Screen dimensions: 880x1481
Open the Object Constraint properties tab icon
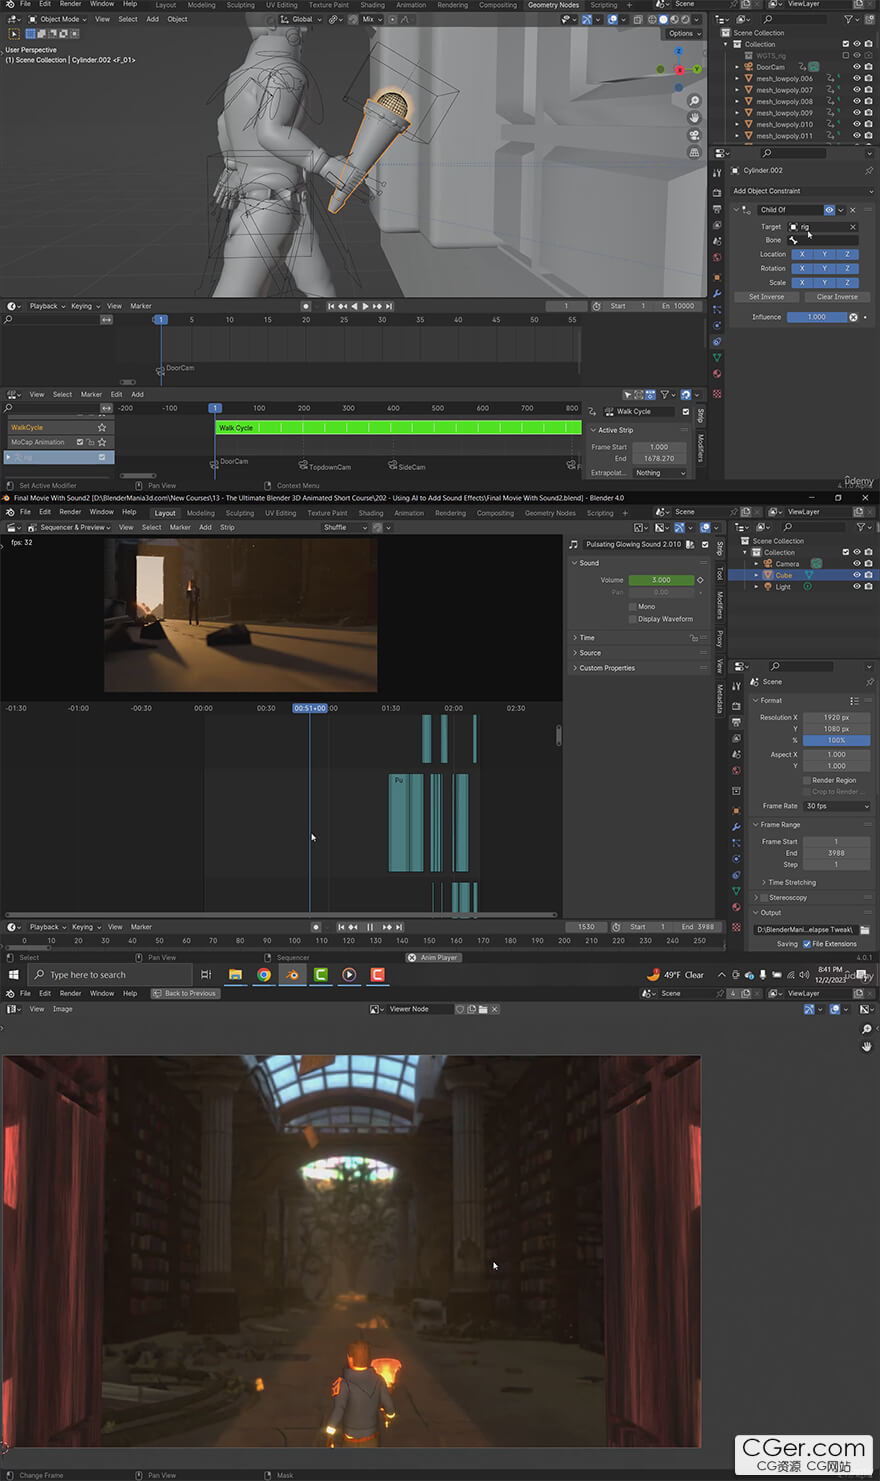pos(717,342)
